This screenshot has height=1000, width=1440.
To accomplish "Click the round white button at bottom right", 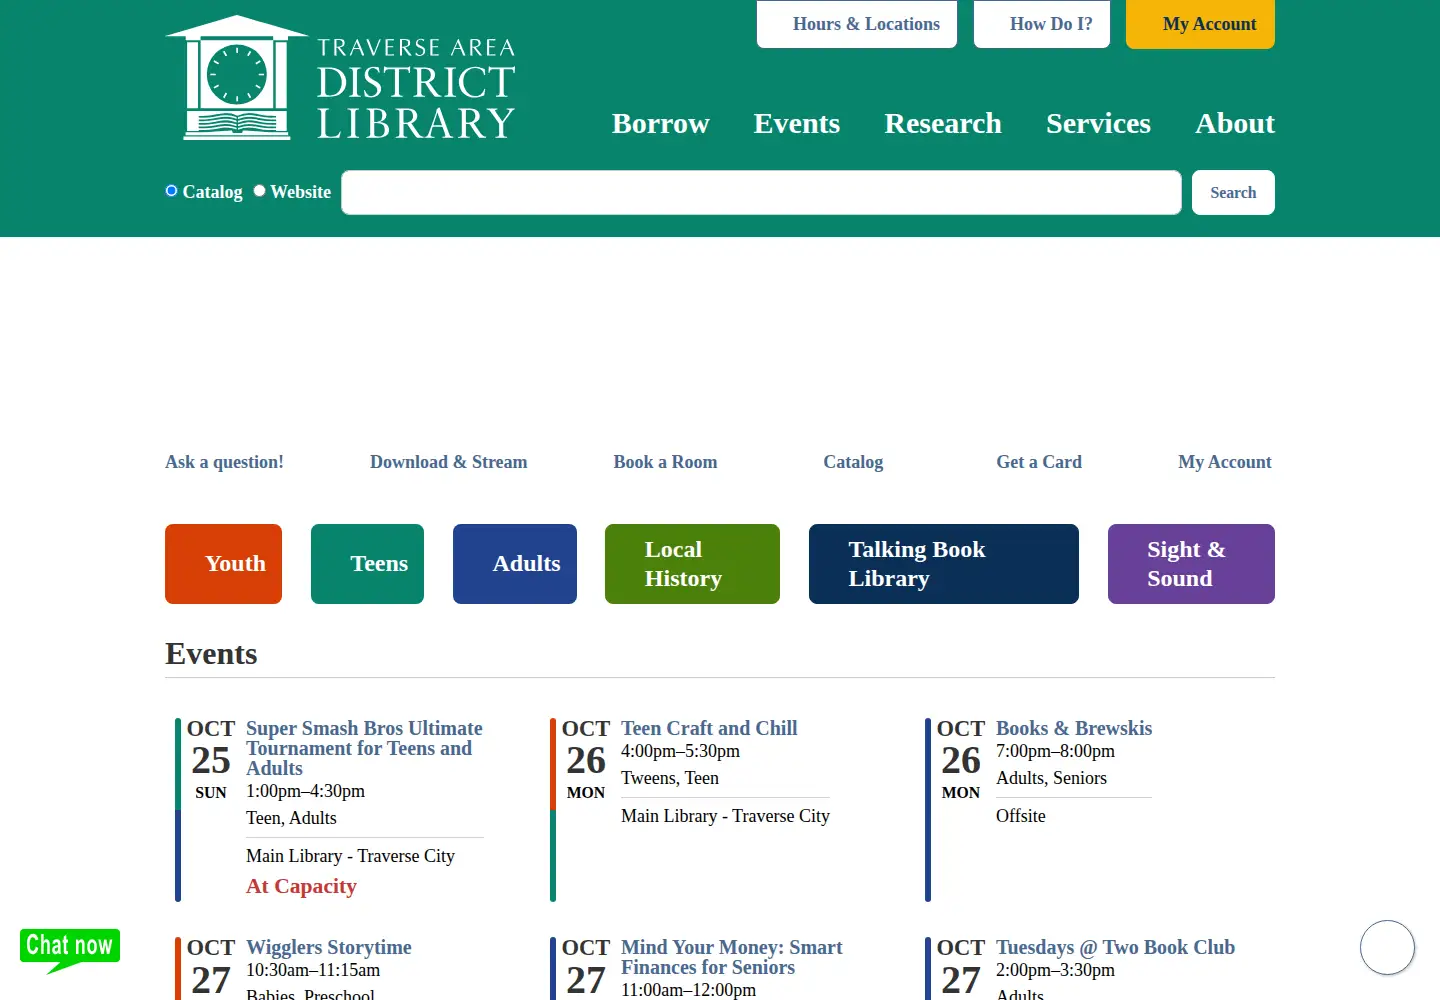I will coord(1387,947).
